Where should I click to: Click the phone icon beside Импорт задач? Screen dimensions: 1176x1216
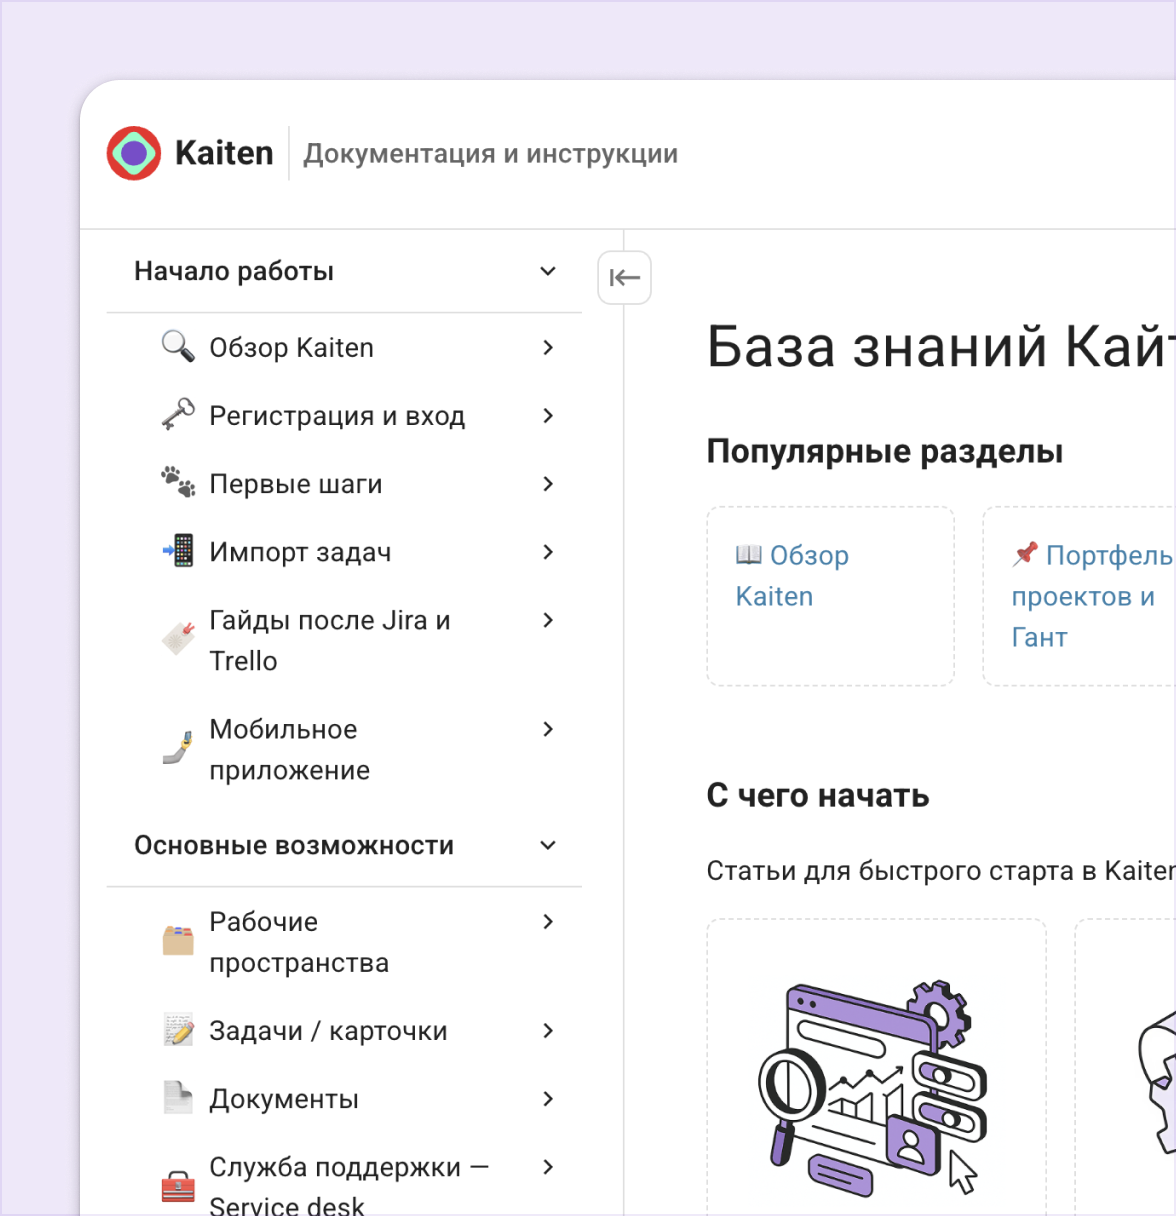coord(178,551)
